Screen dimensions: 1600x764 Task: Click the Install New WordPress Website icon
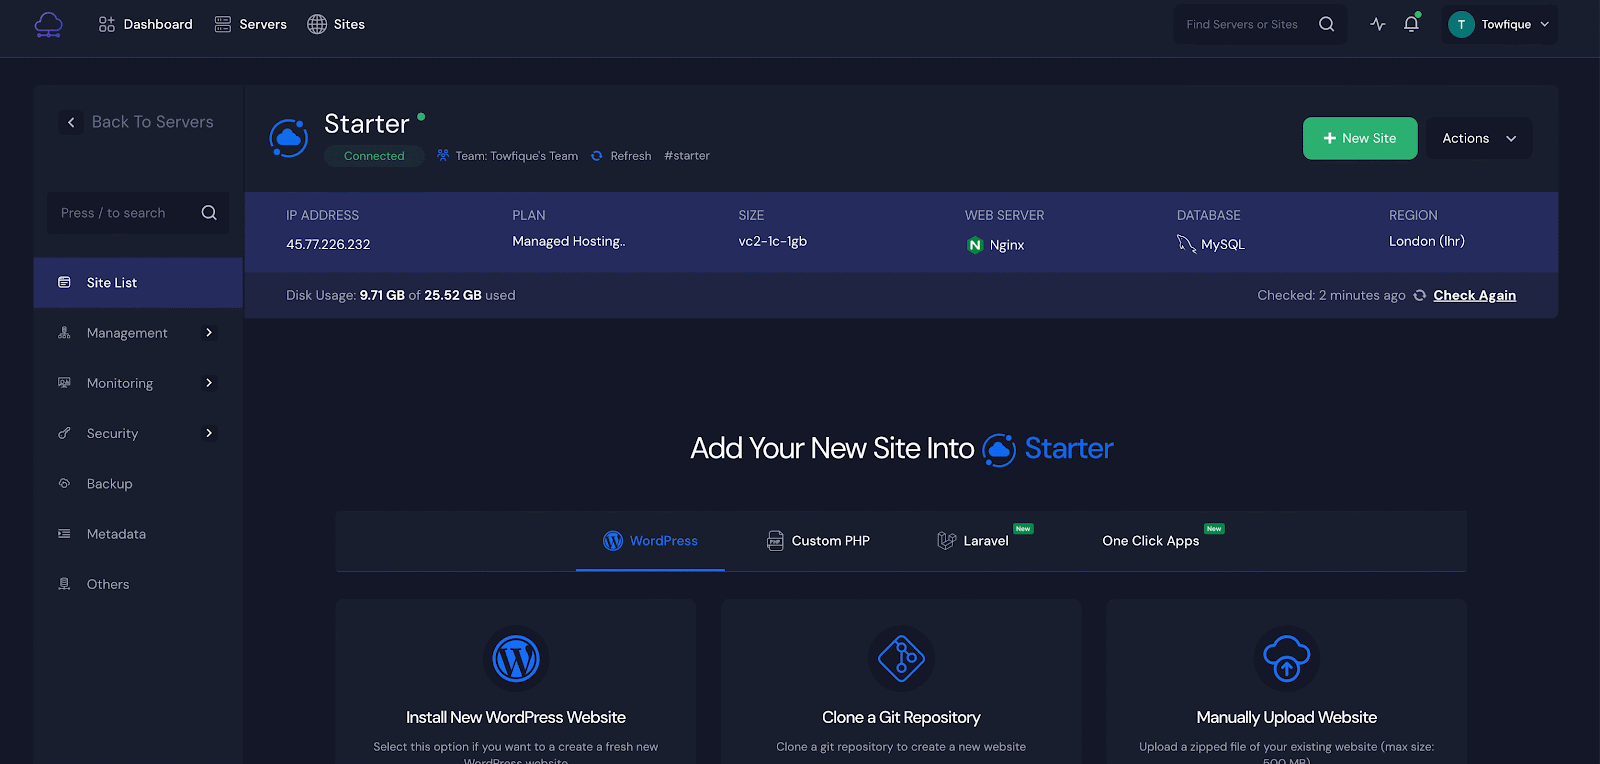pyautogui.click(x=516, y=659)
